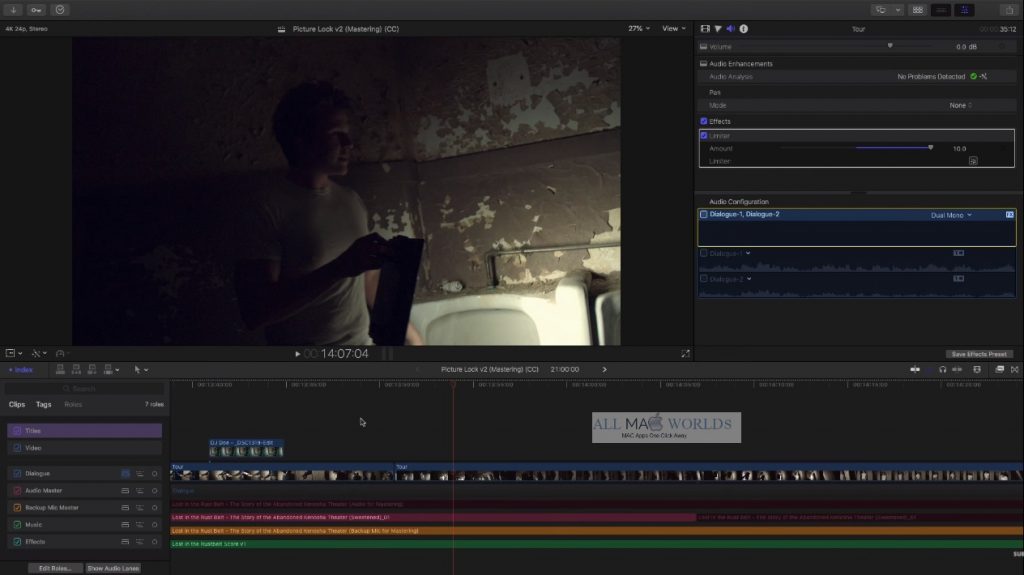This screenshot has width=1024, height=575.
Task: Open the Video inspector filmstrip icon
Action: pos(705,29)
